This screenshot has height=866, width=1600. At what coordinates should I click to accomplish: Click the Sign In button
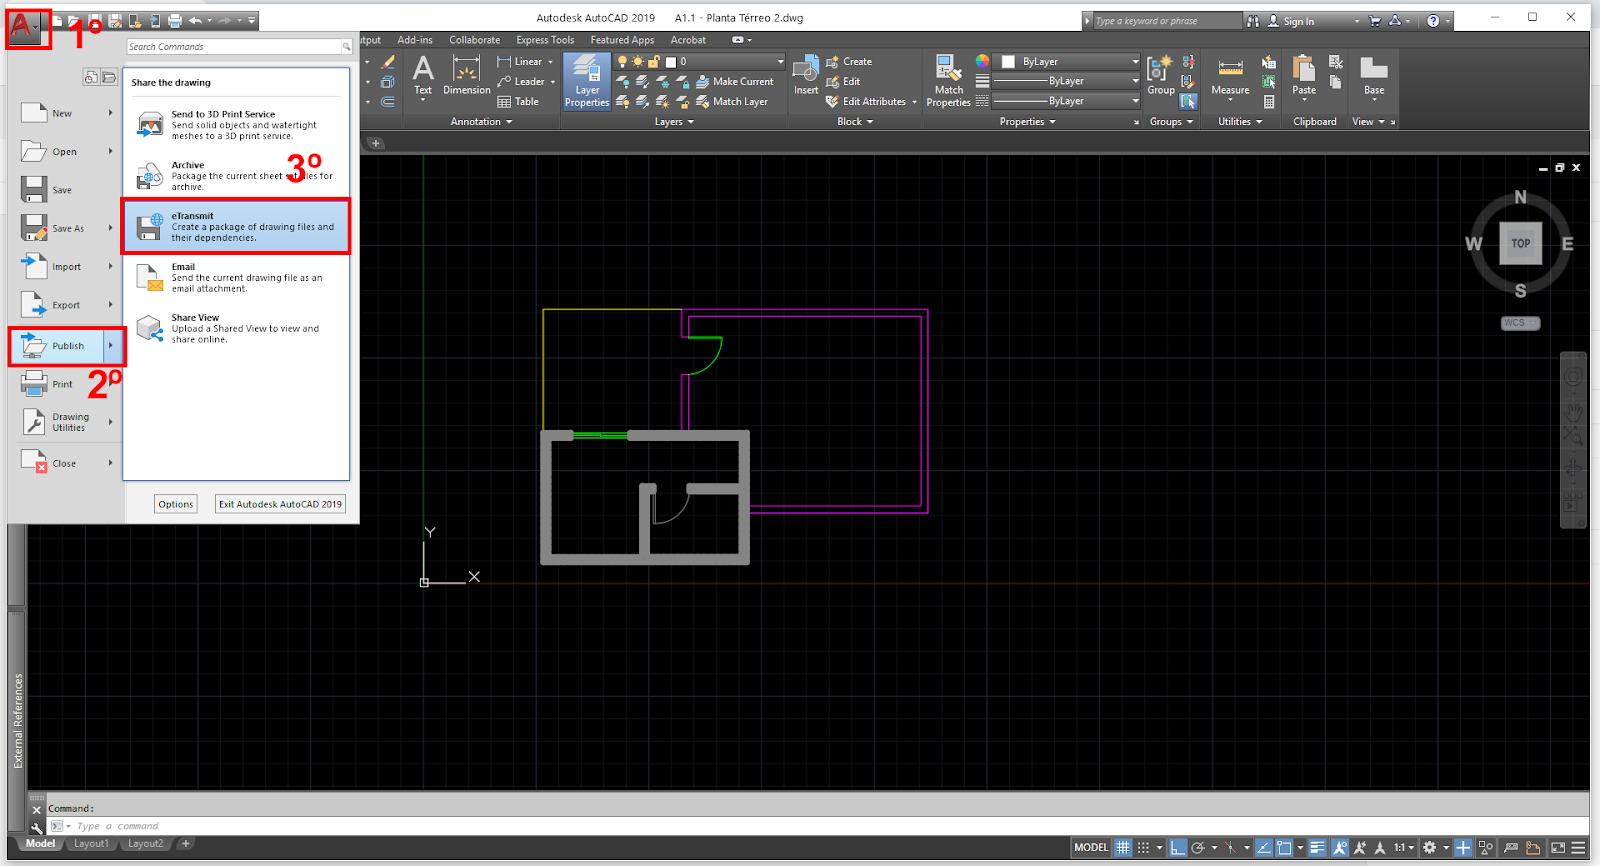pyautogui.click(x=1291, y=21)
